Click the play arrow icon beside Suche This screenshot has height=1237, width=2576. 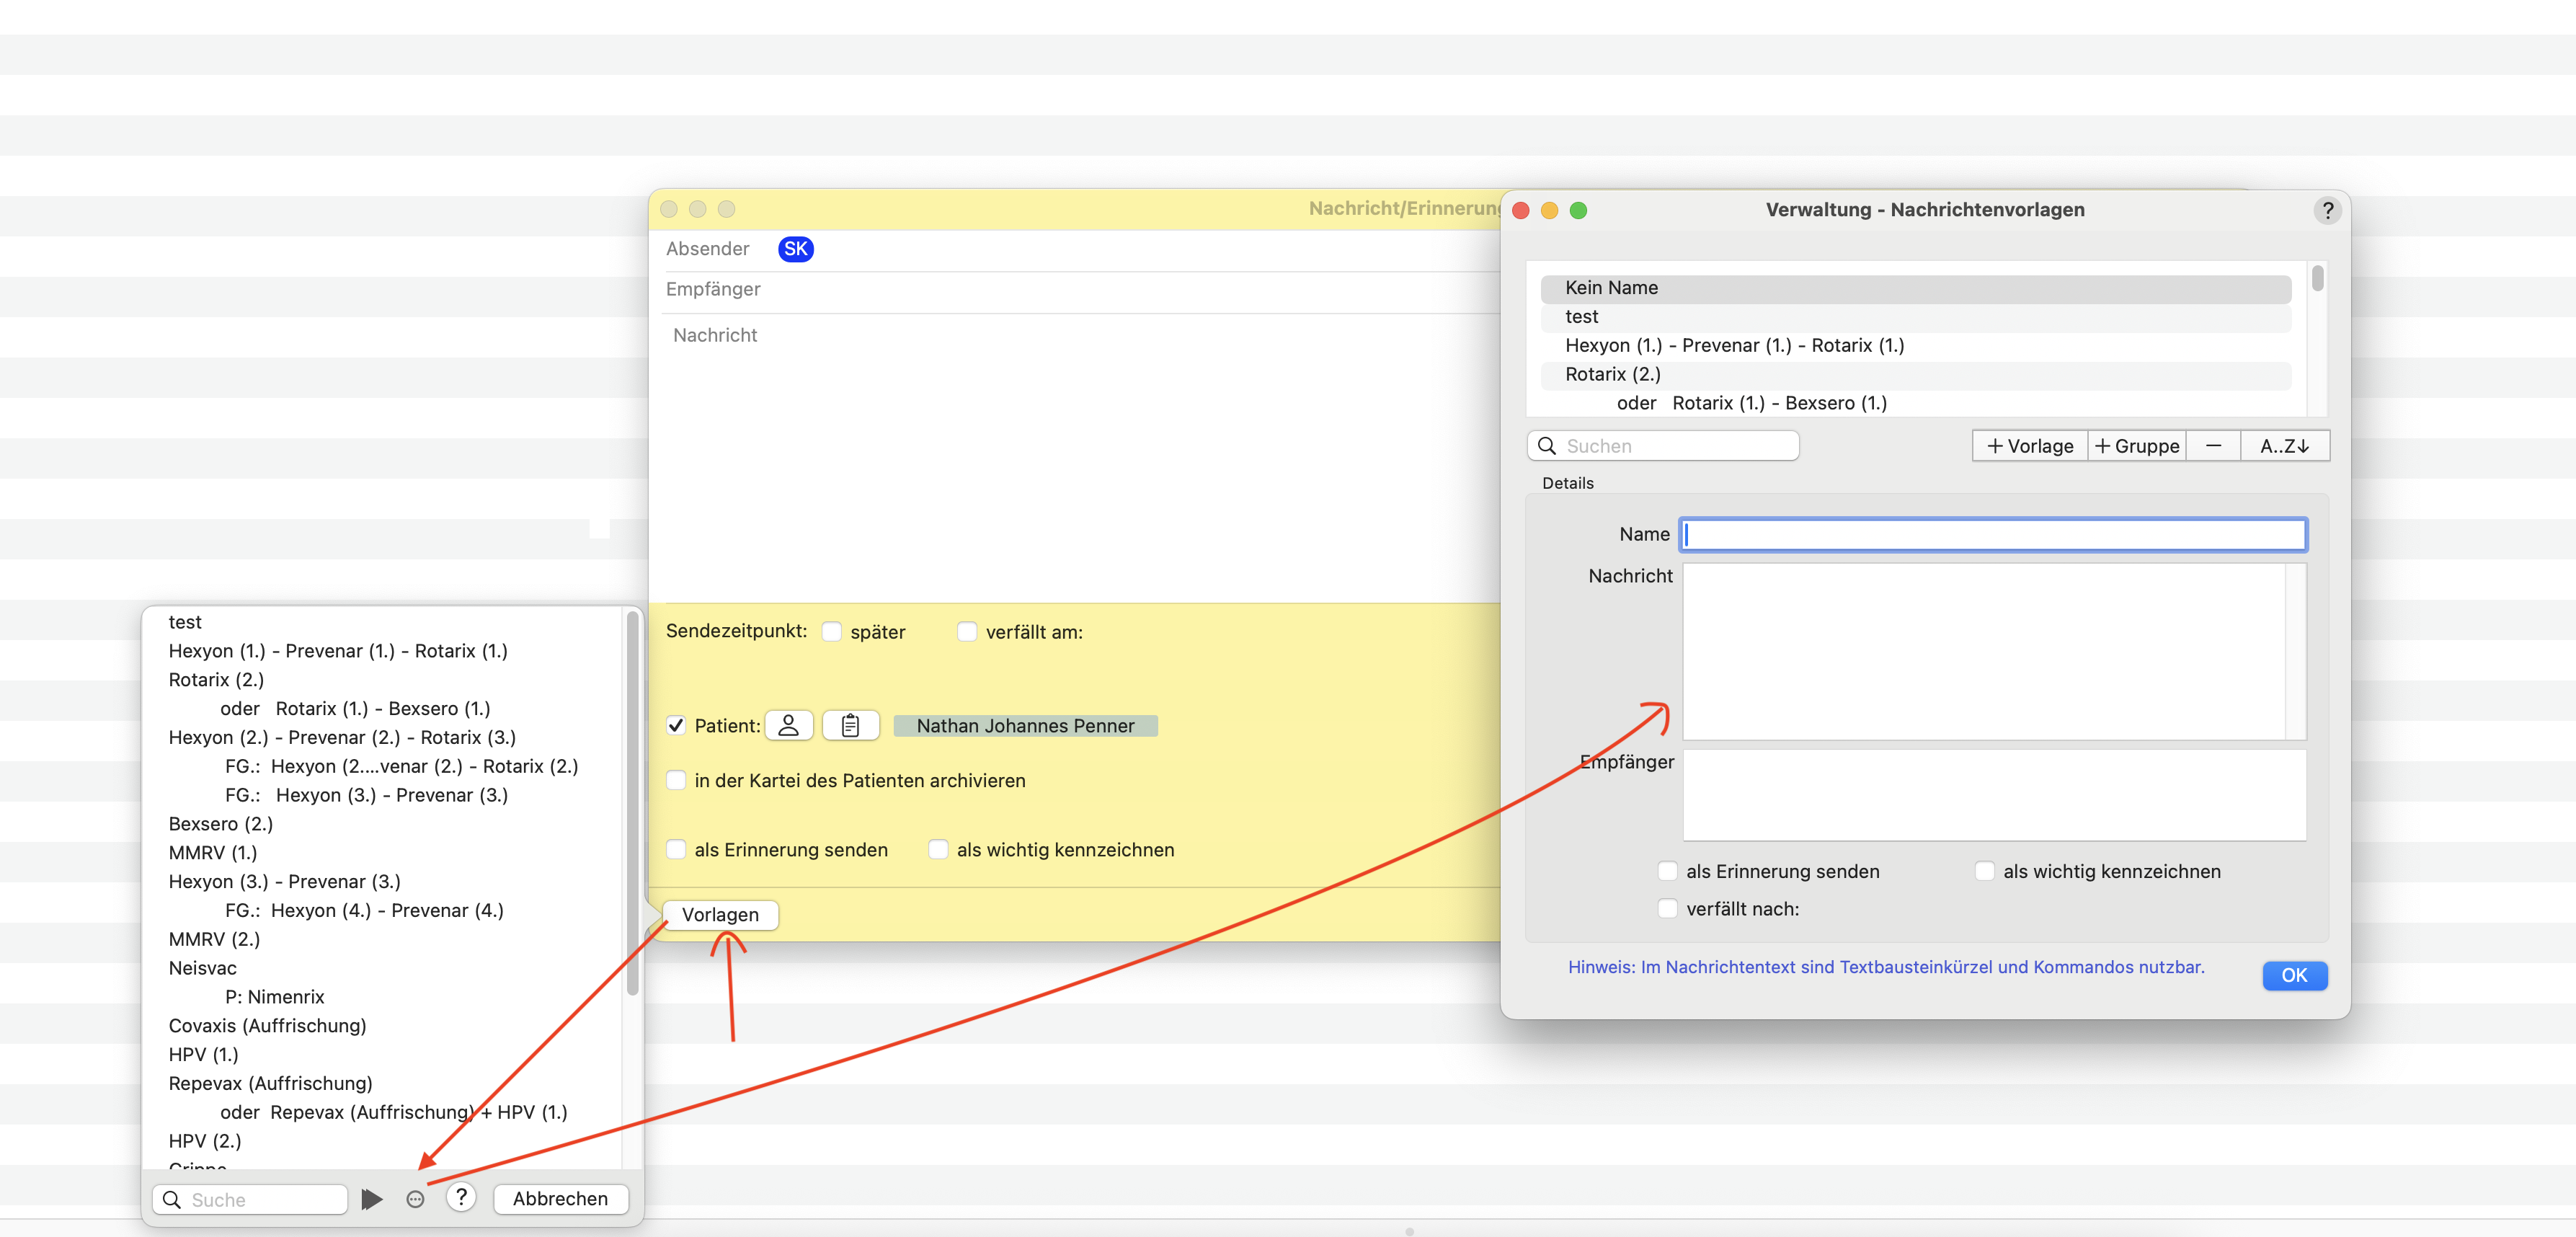[372, 1198]
